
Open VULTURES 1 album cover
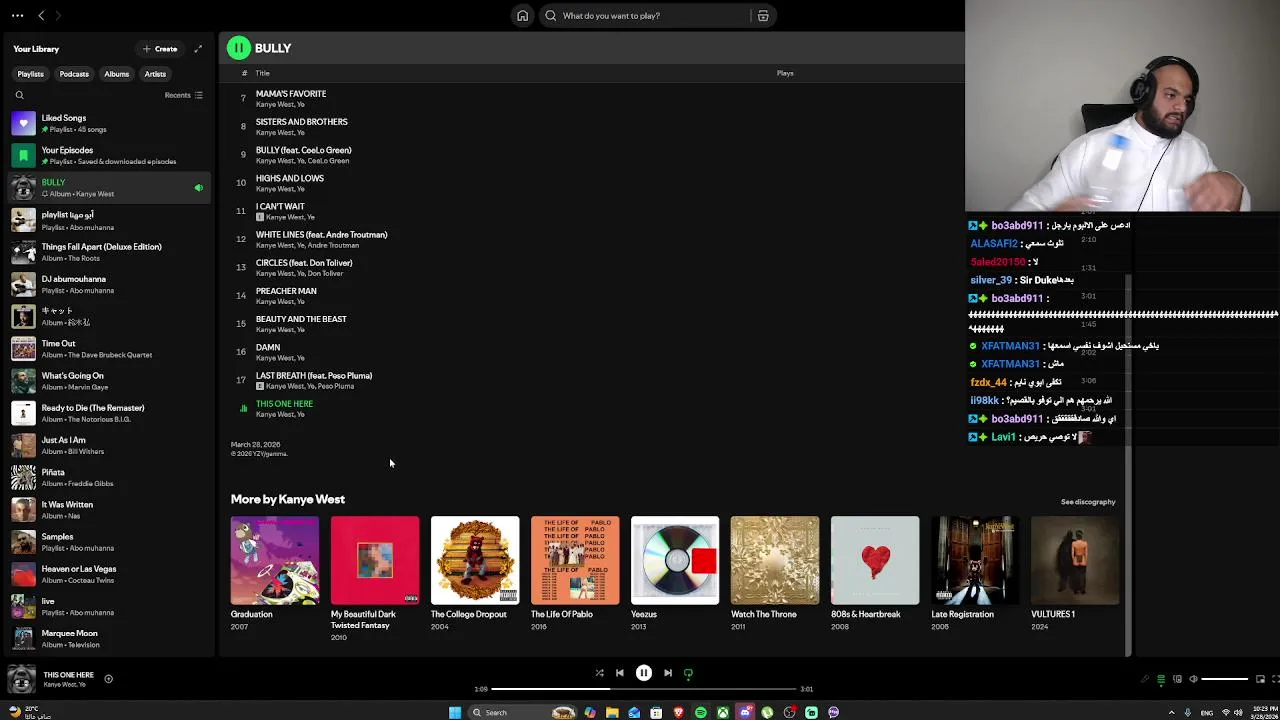coord(1075,560)
